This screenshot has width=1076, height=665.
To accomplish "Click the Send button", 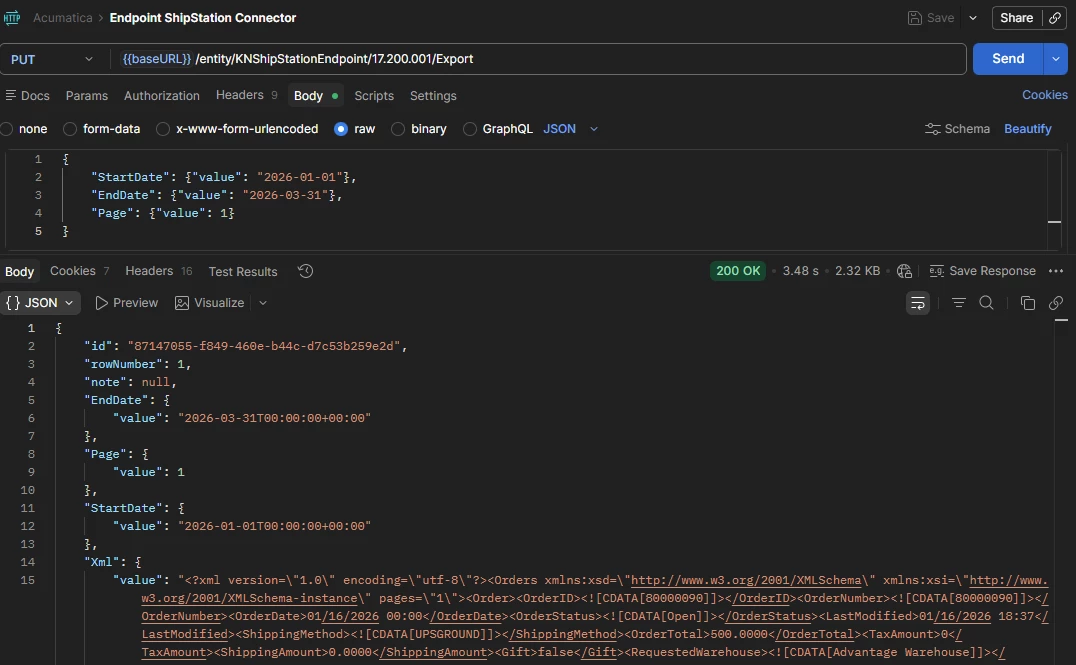I will [x=1008, y=59].
